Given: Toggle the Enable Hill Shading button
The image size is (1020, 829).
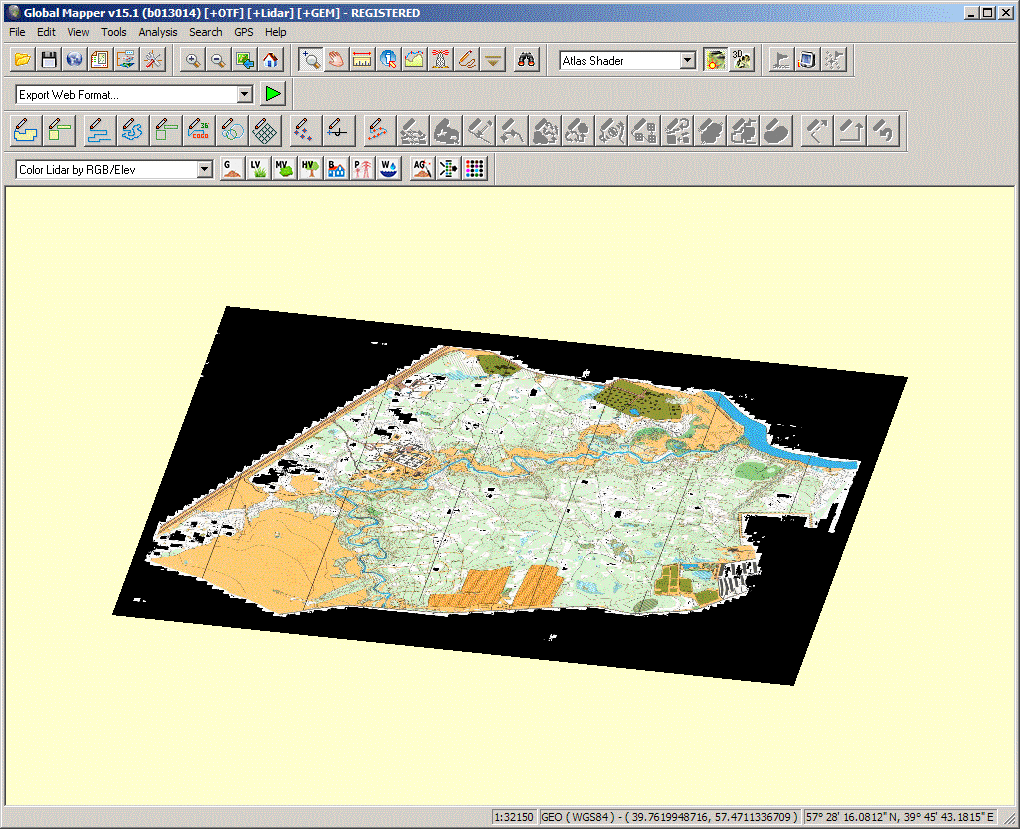Looking at the screenshot, I should click(x=714, y=60).
